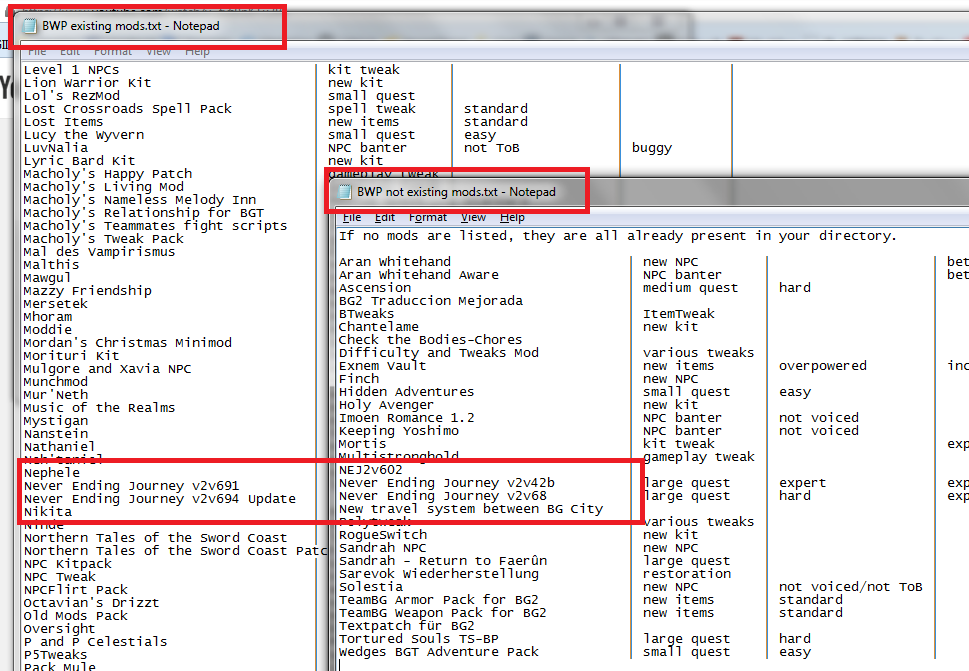Click the 'NEJ2v602' line
Image resolution: width=969 pixels, height=671 pixels.
click(x=370, y=470)
